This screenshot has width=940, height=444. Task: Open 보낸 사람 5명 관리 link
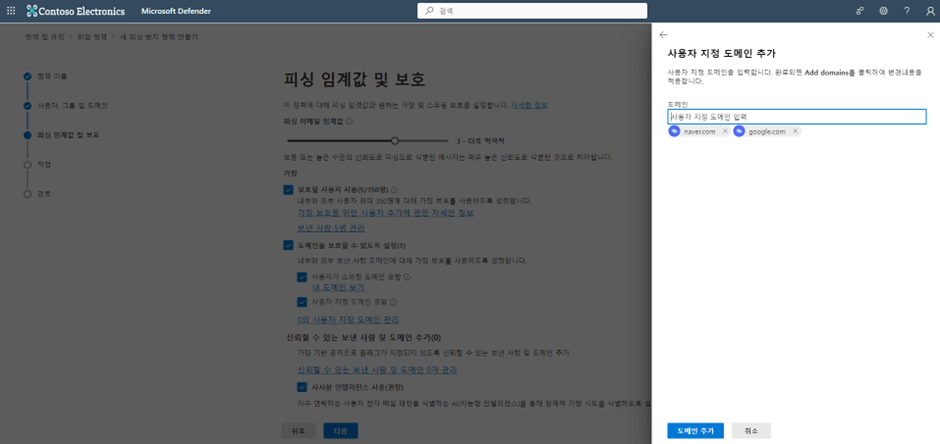[x=332, y=228]
